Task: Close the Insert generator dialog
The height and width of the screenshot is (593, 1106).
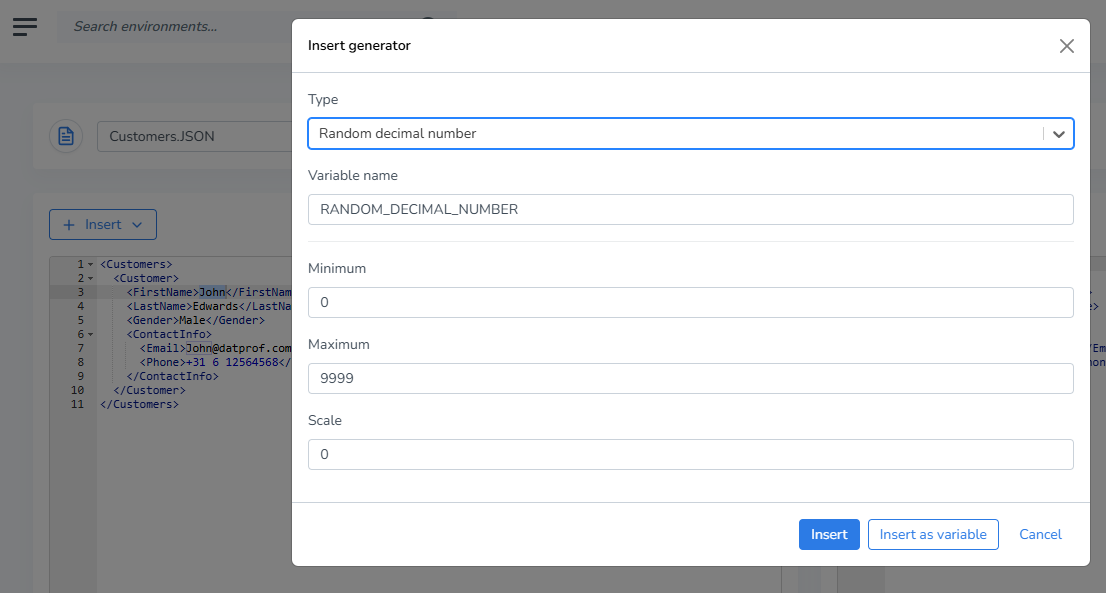Action: 1066,46
